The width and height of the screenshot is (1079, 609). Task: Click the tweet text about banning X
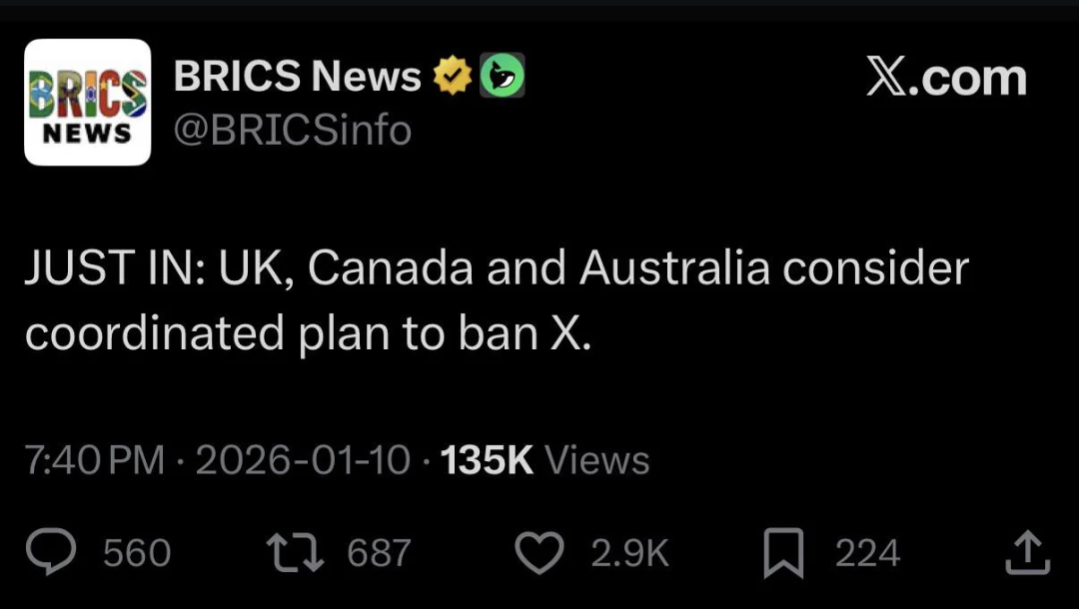click(496, 301)
